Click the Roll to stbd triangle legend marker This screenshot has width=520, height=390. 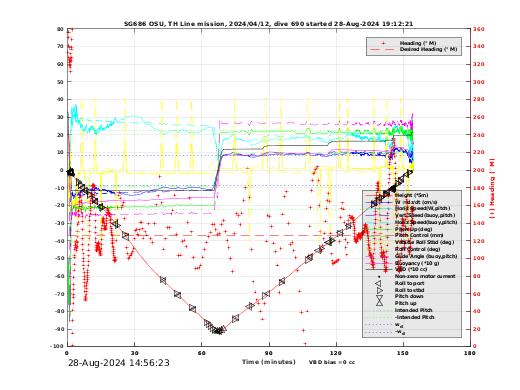coord(379,290)
